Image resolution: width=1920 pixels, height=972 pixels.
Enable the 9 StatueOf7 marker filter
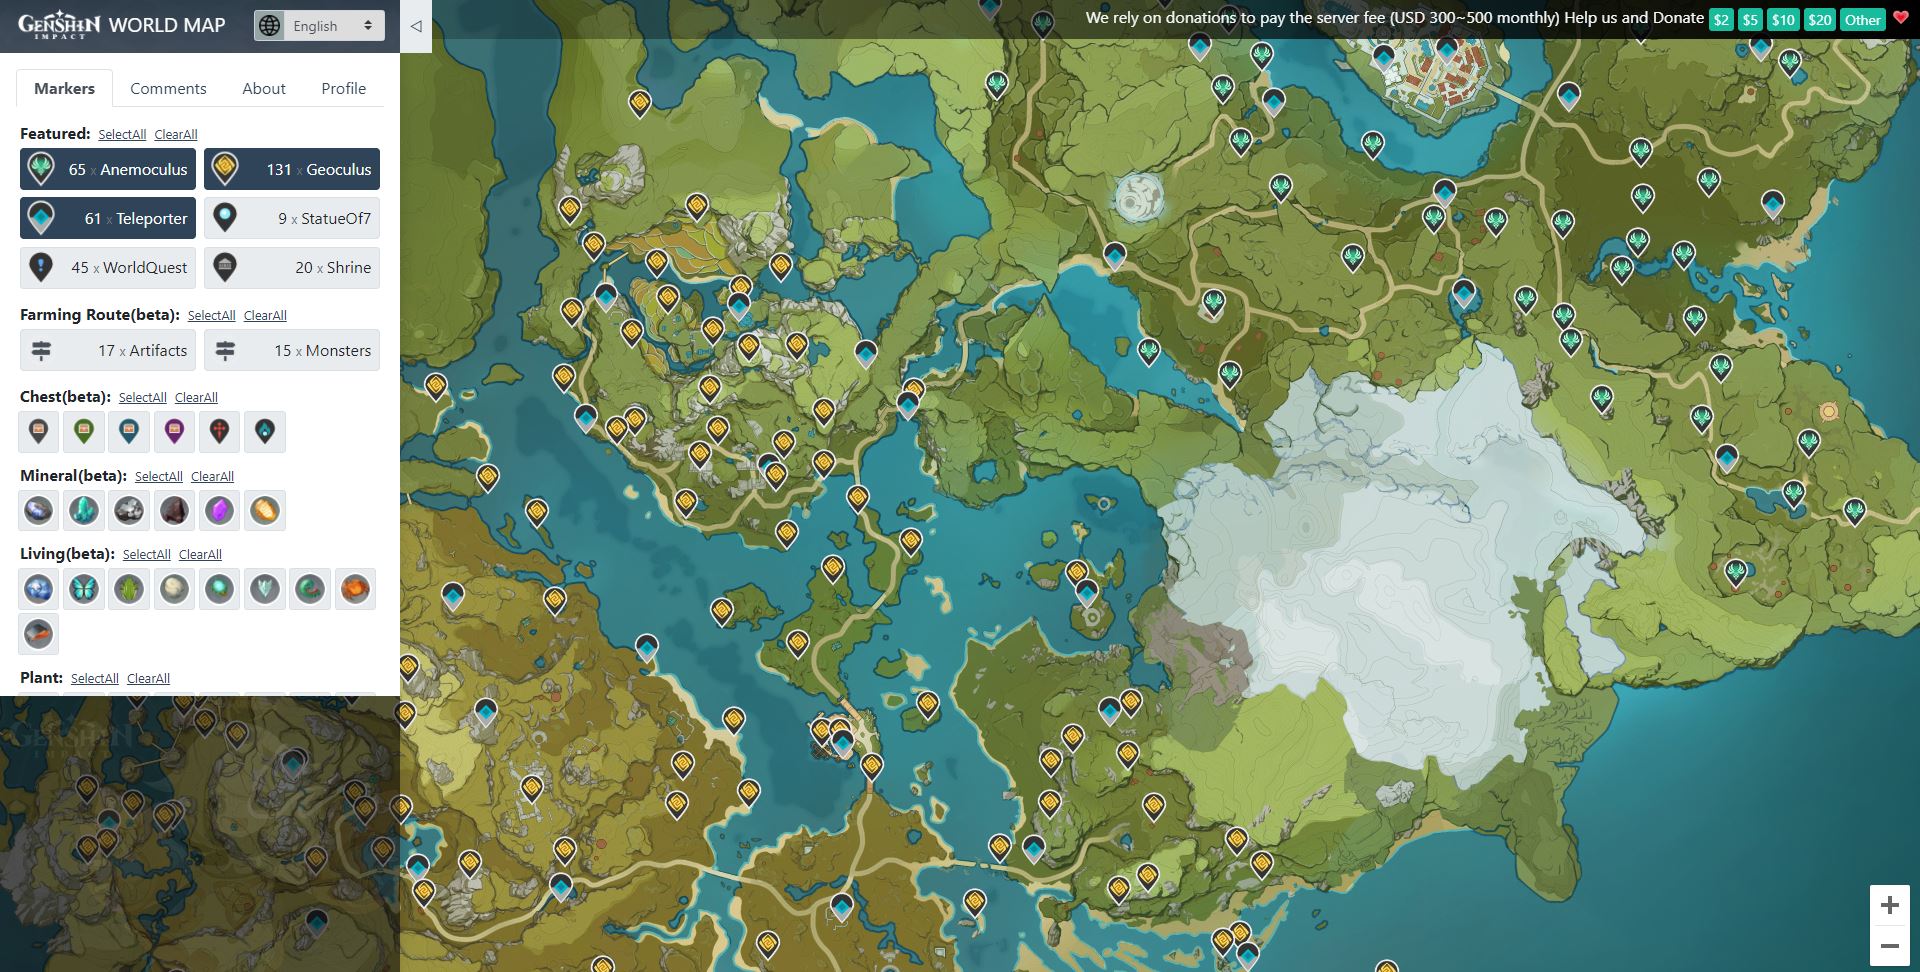[x=292, y=218]
